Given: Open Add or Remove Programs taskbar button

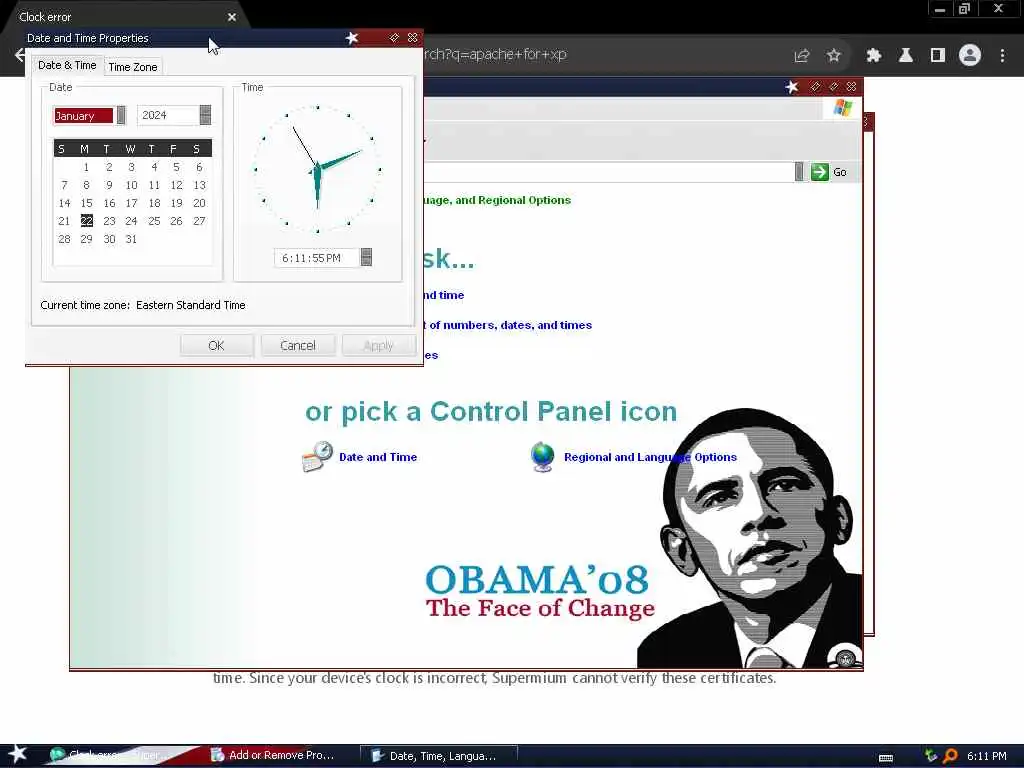Looking at the screenshot, I should (273, 756).
